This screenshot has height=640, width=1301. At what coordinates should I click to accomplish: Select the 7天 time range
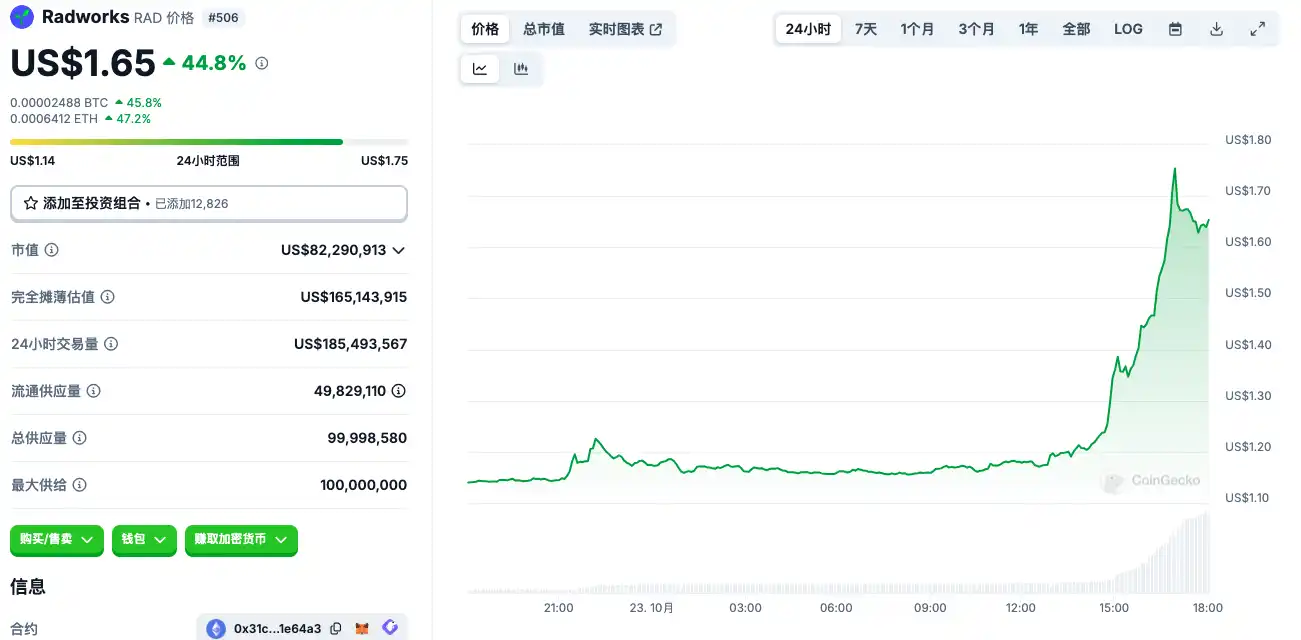point(866,29)
